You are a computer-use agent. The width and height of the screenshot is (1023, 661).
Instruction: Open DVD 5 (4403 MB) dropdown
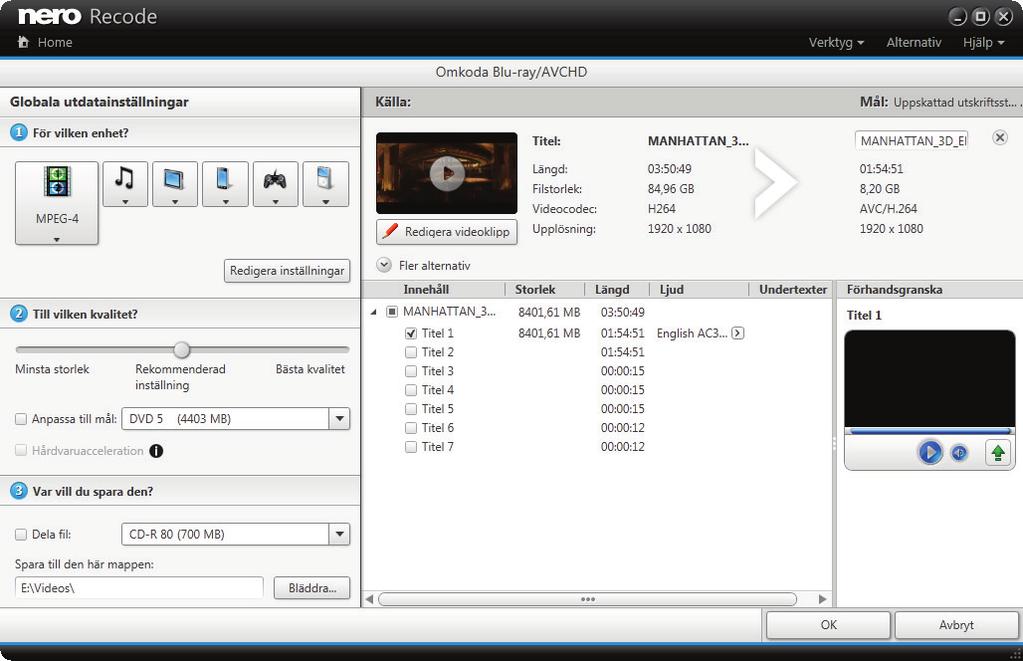[339, 419]
